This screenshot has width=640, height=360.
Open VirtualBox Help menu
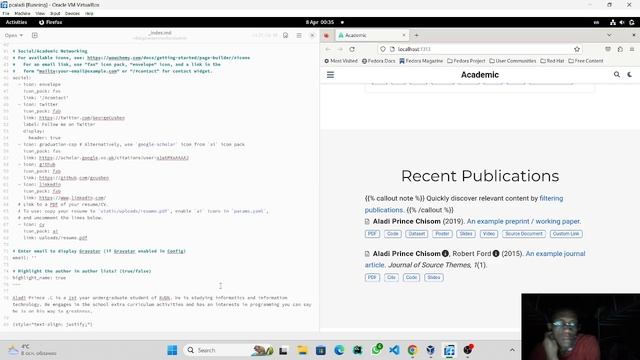point(89,13)
